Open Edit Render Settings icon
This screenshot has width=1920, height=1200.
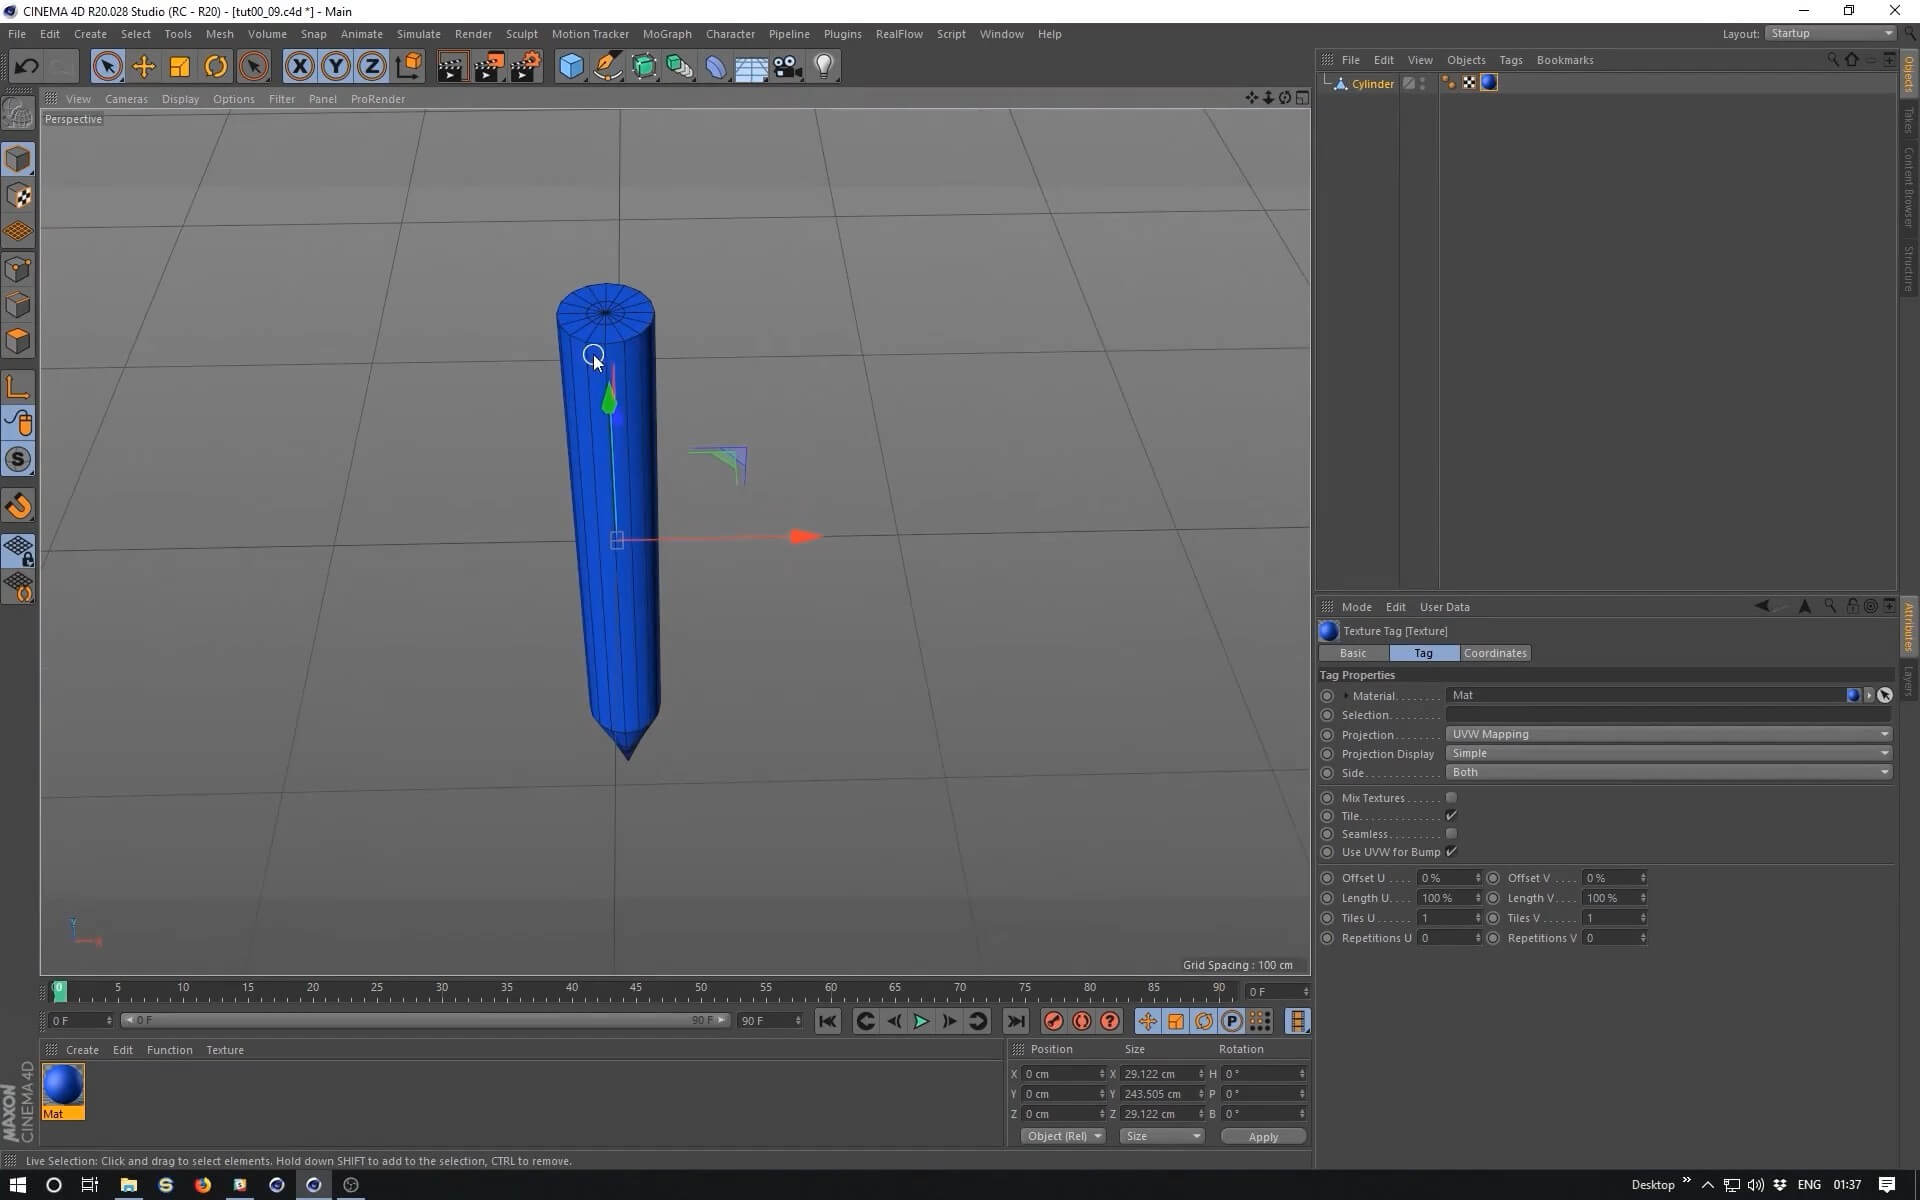coord(525,67)
